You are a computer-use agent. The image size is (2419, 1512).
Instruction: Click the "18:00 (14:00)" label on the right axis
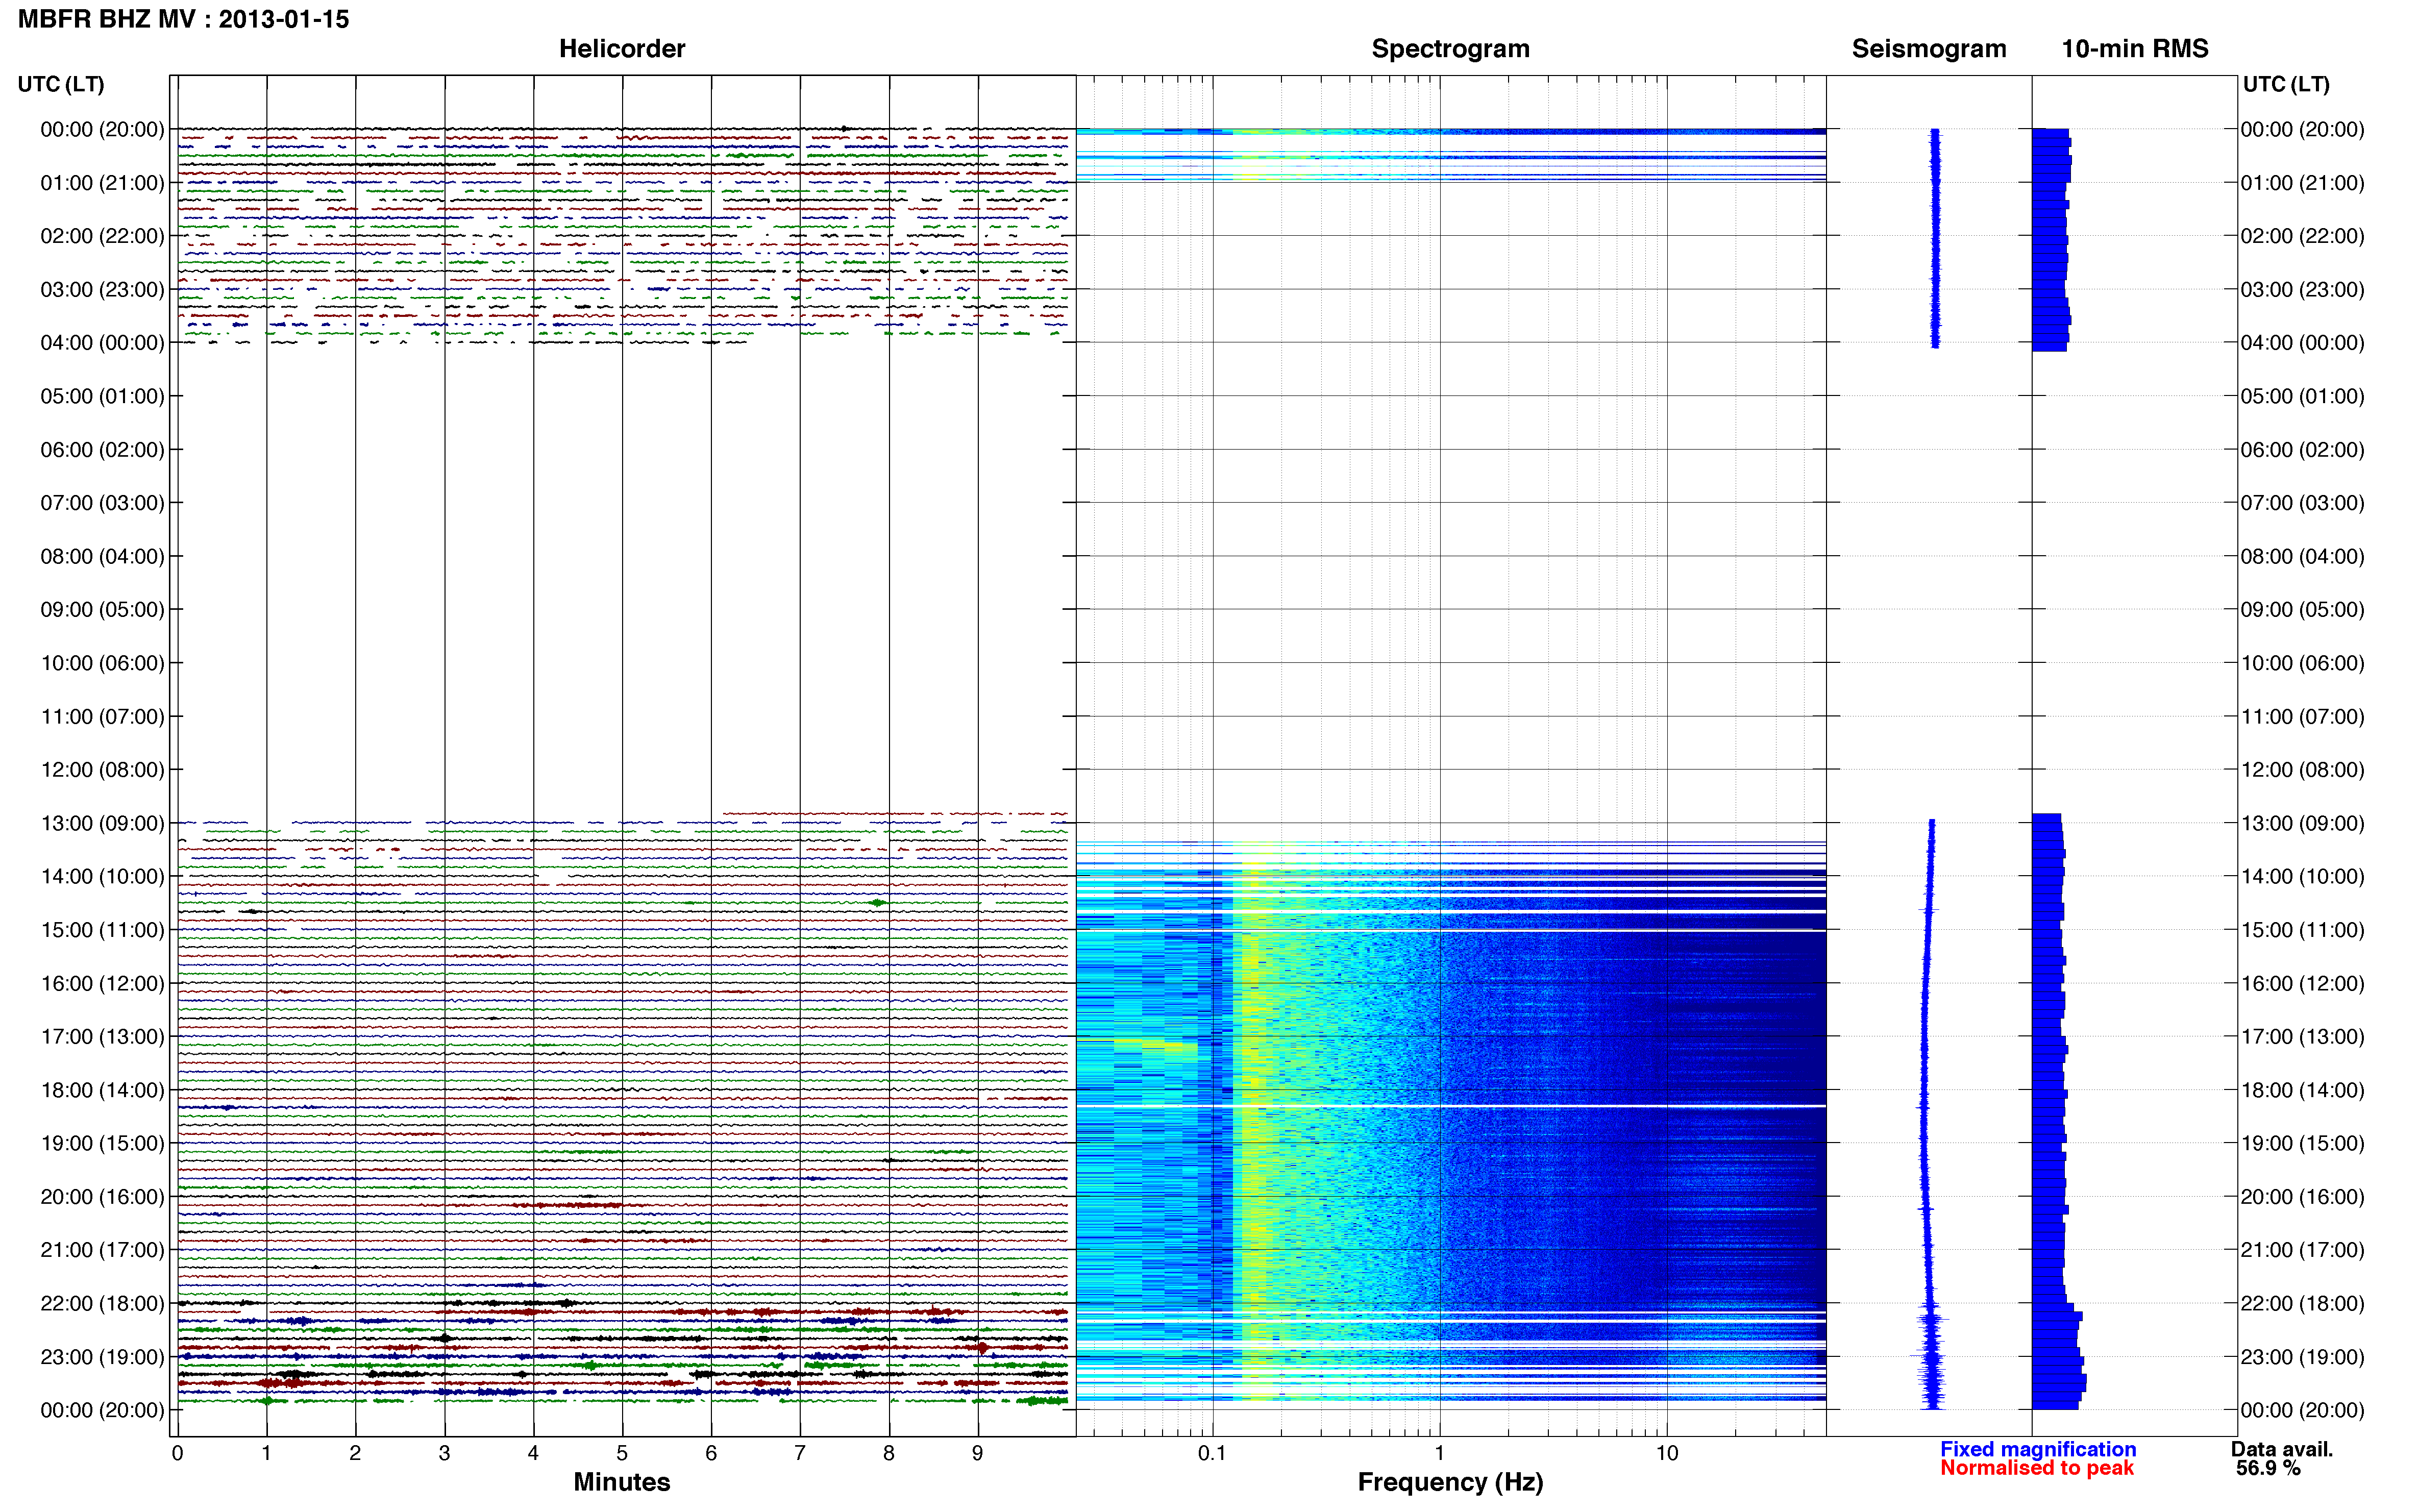2302,1090
